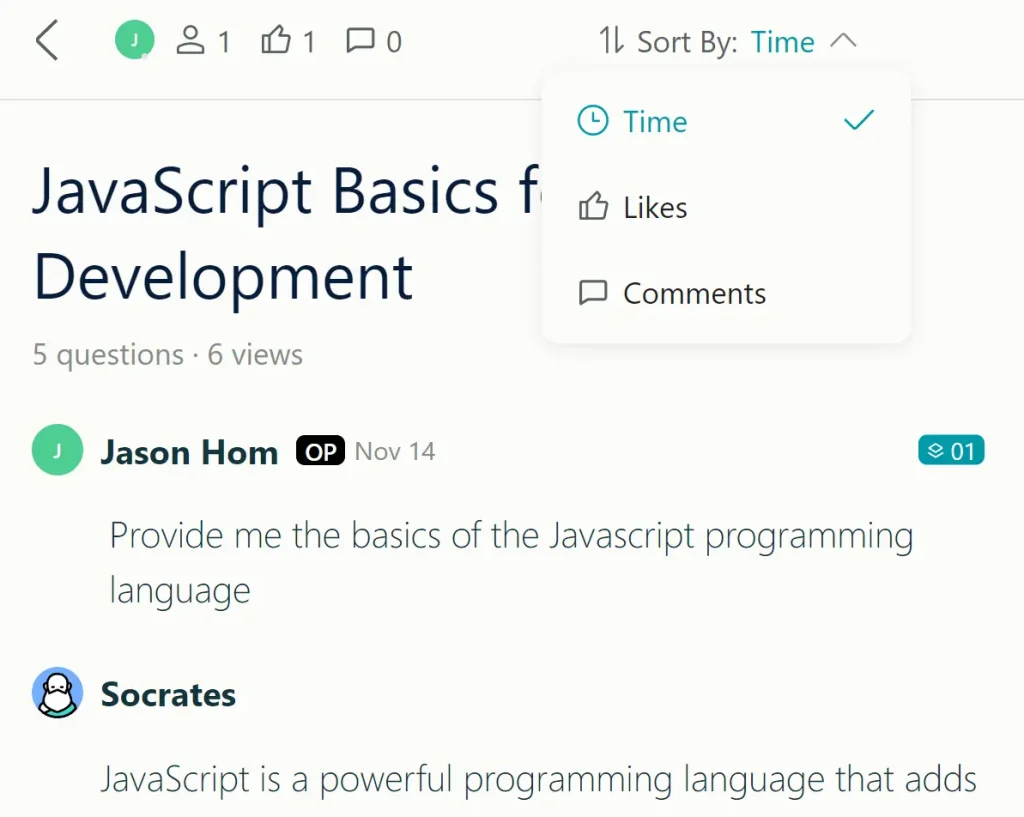
Task: Select Comments in the sort menu
Action: pyautogui.click(x=694, y=293)
